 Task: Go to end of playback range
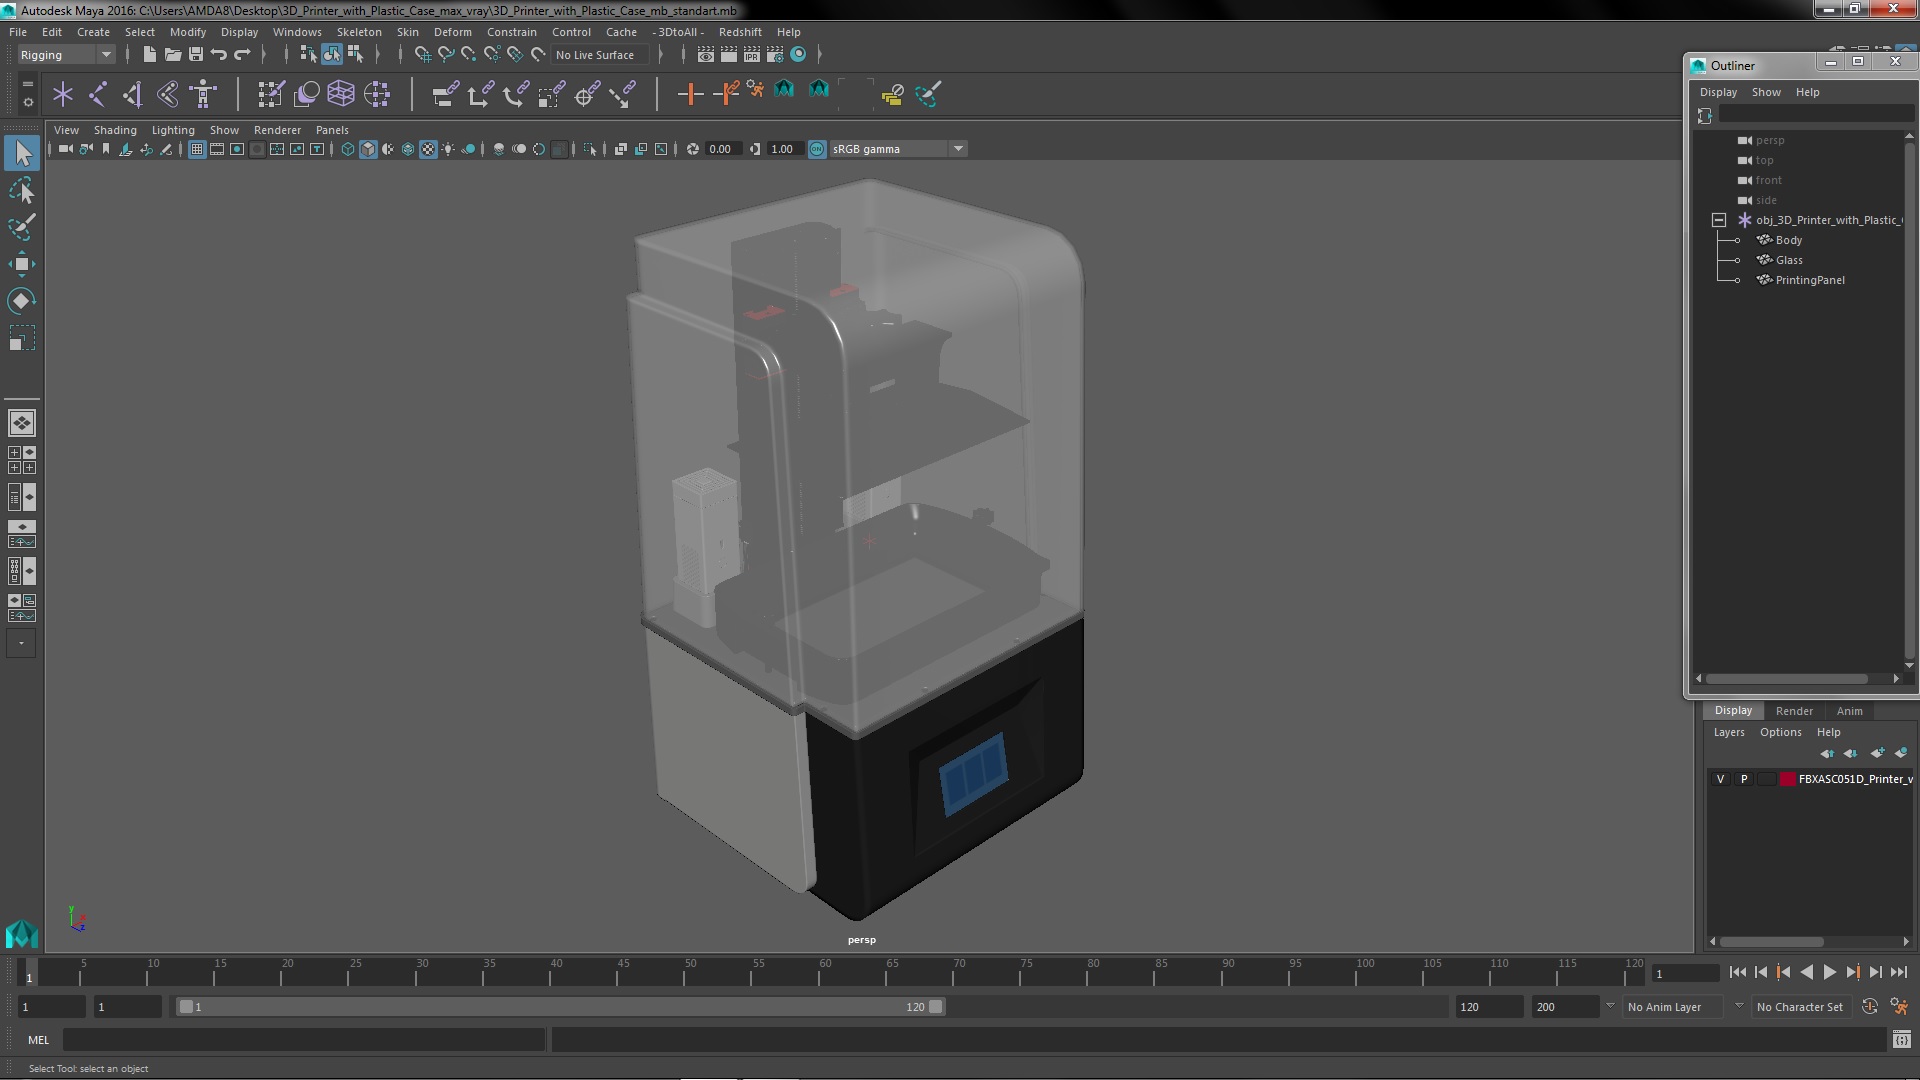(1899, 972)
